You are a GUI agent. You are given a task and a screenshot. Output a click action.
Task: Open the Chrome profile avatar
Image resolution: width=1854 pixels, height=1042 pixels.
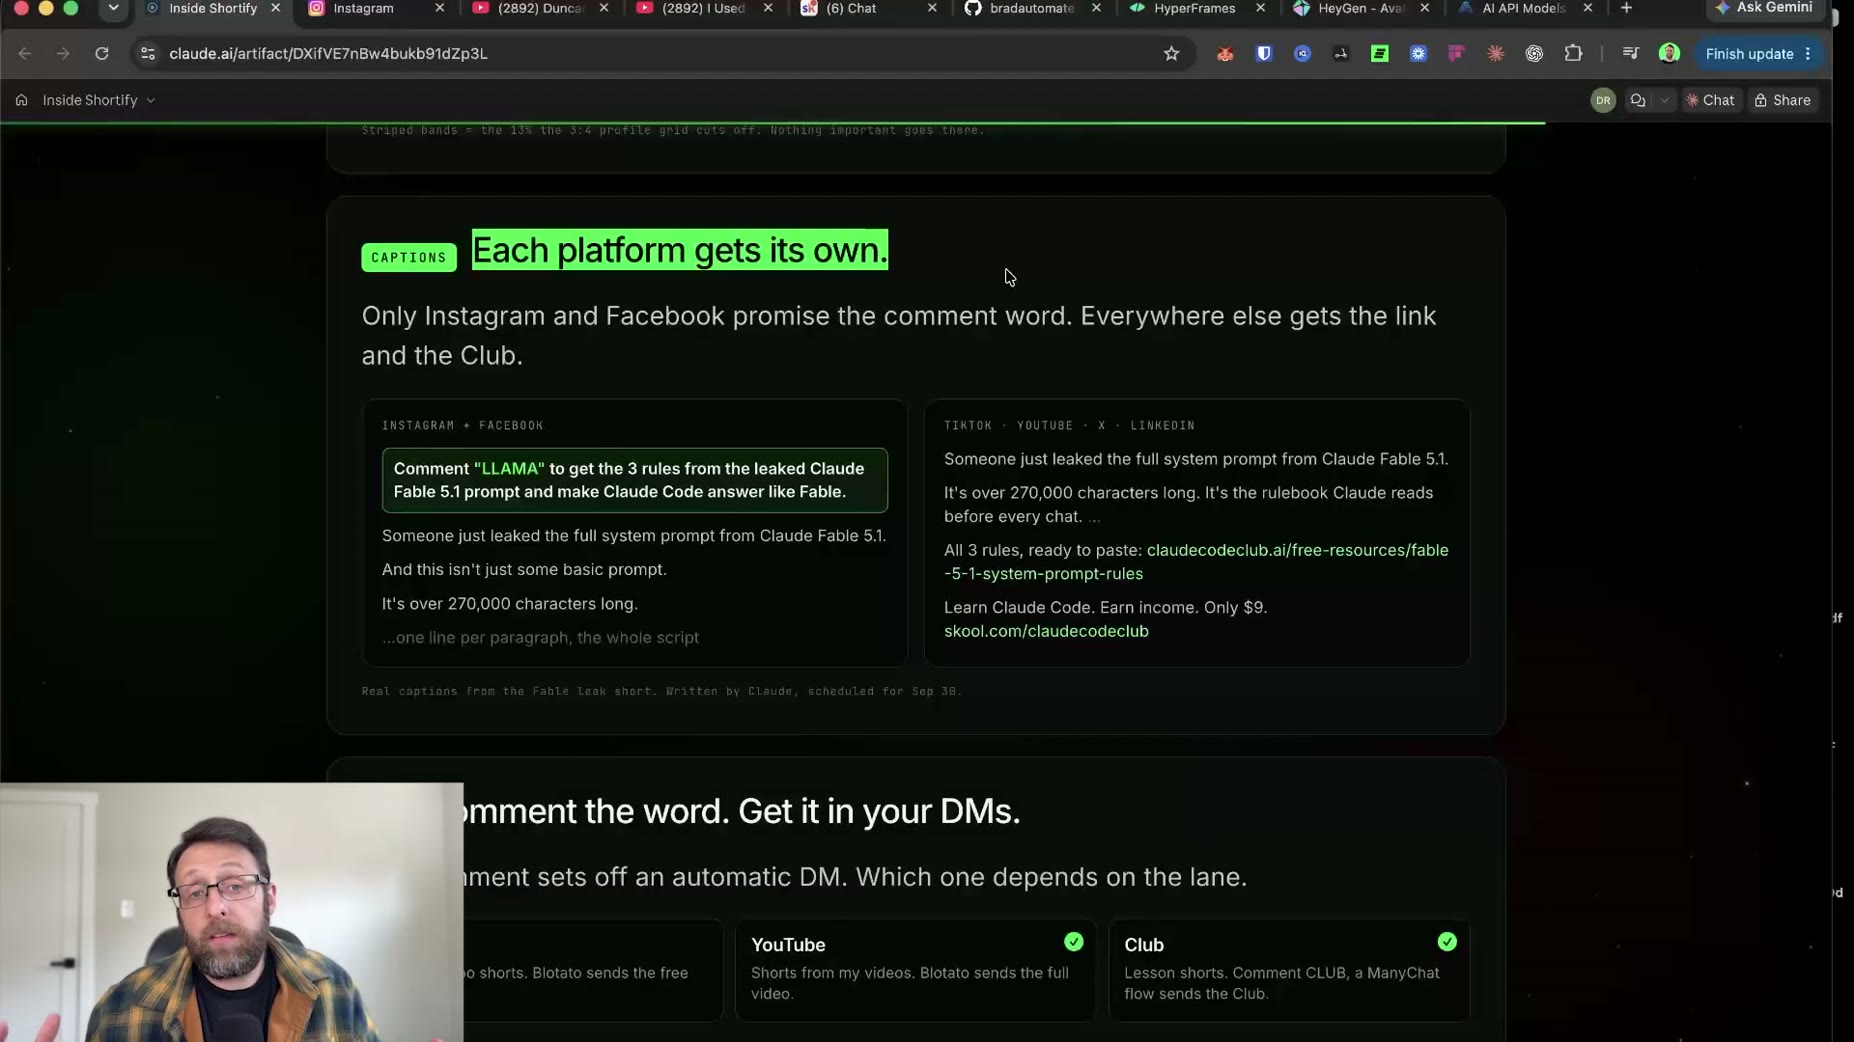1669,54
